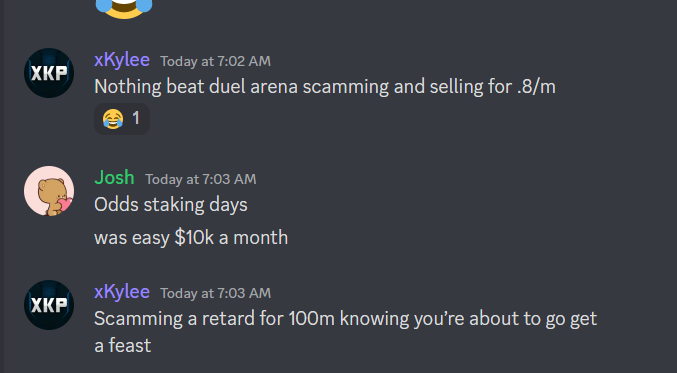Select the message Odds staking days
This screenshot has width=677, height=373.
click(171, 205)
